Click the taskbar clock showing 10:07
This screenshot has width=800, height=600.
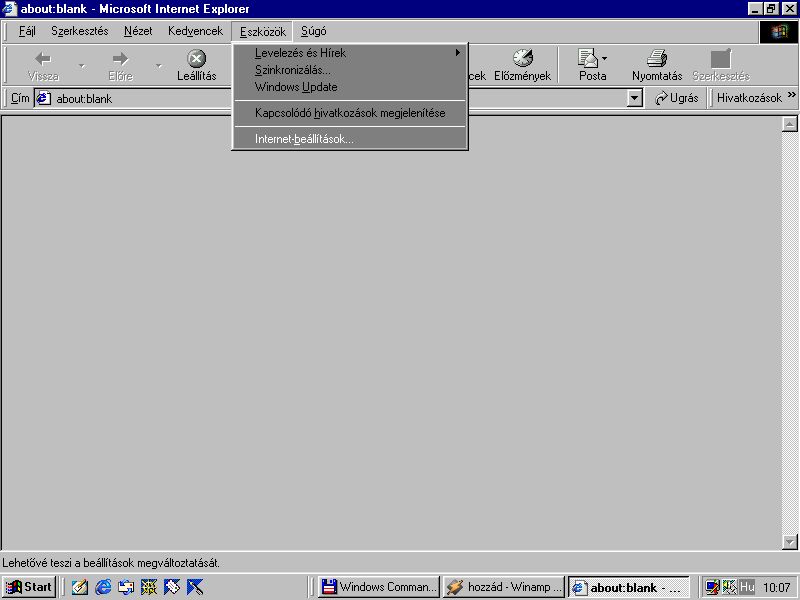(x=777, y=588)
